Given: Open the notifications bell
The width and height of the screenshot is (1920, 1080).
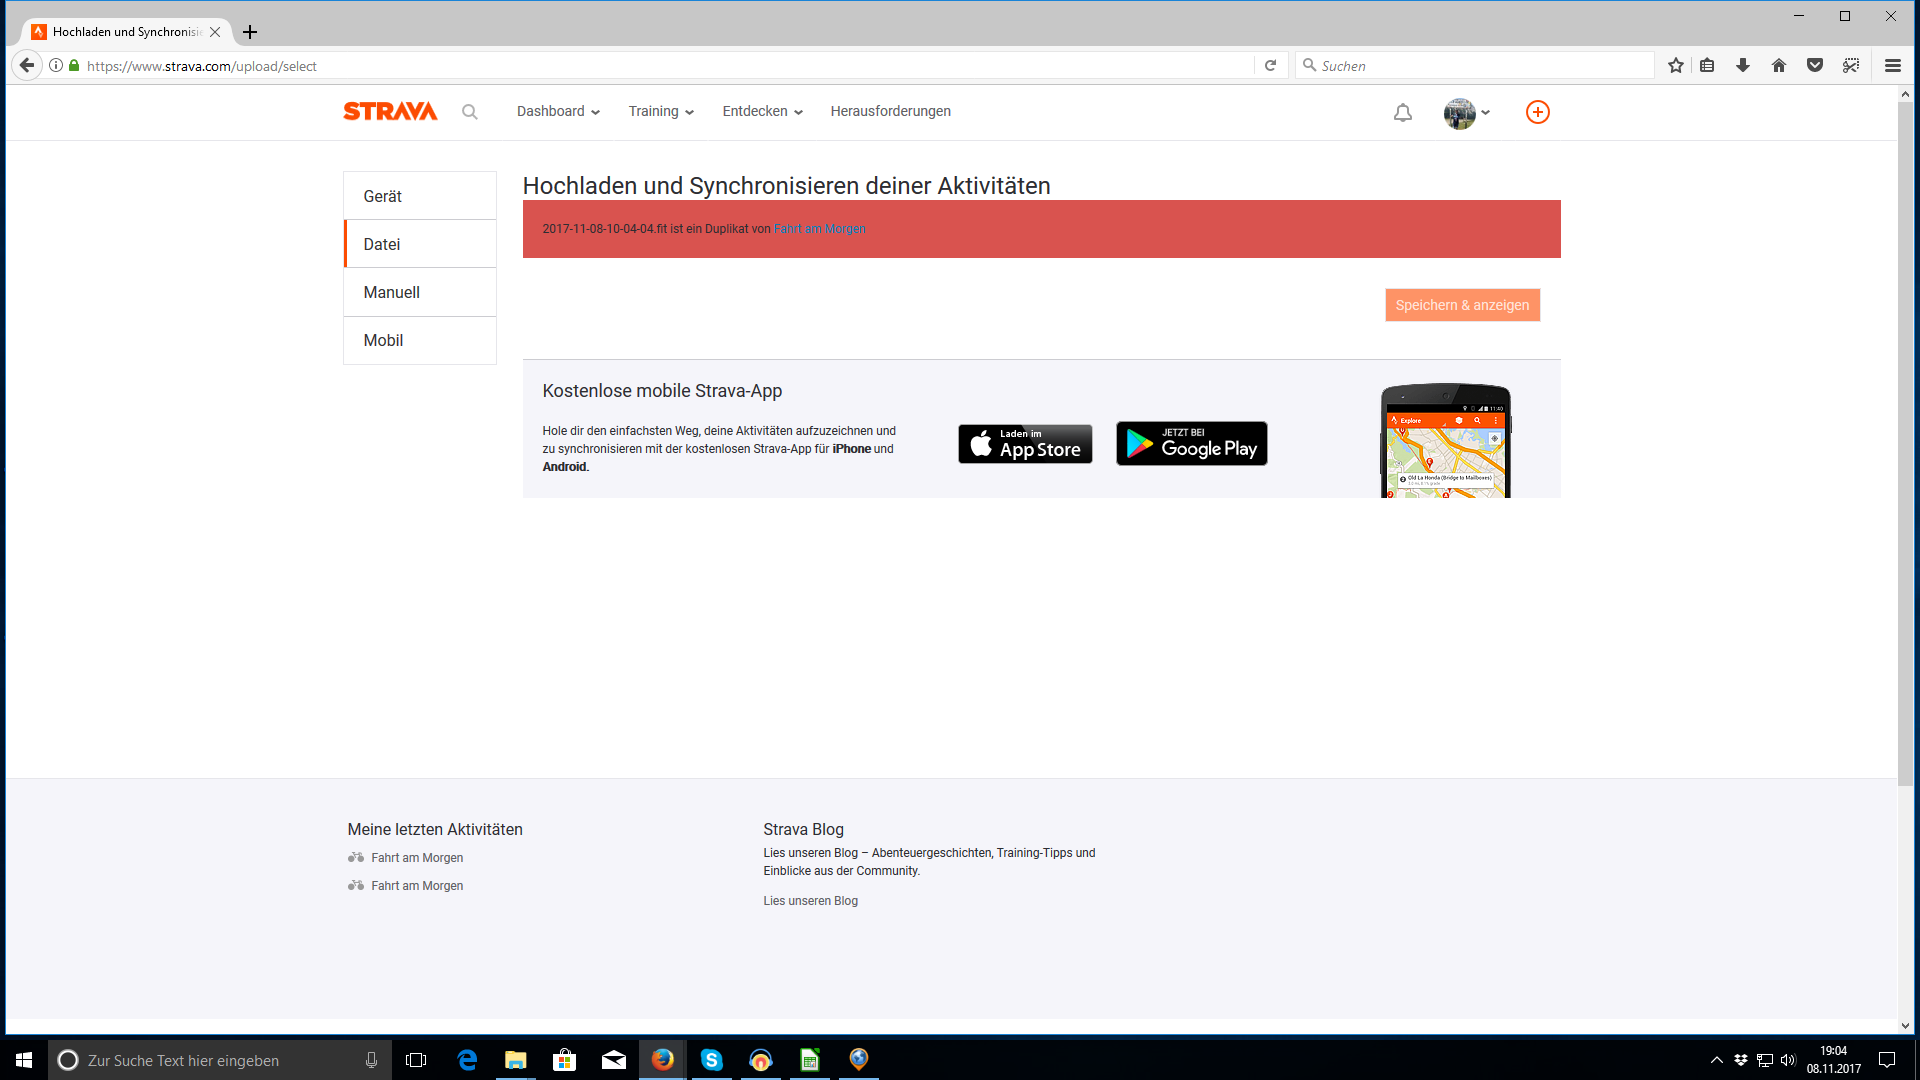Looking at the screenshot, I should (x=1403, y=113).
